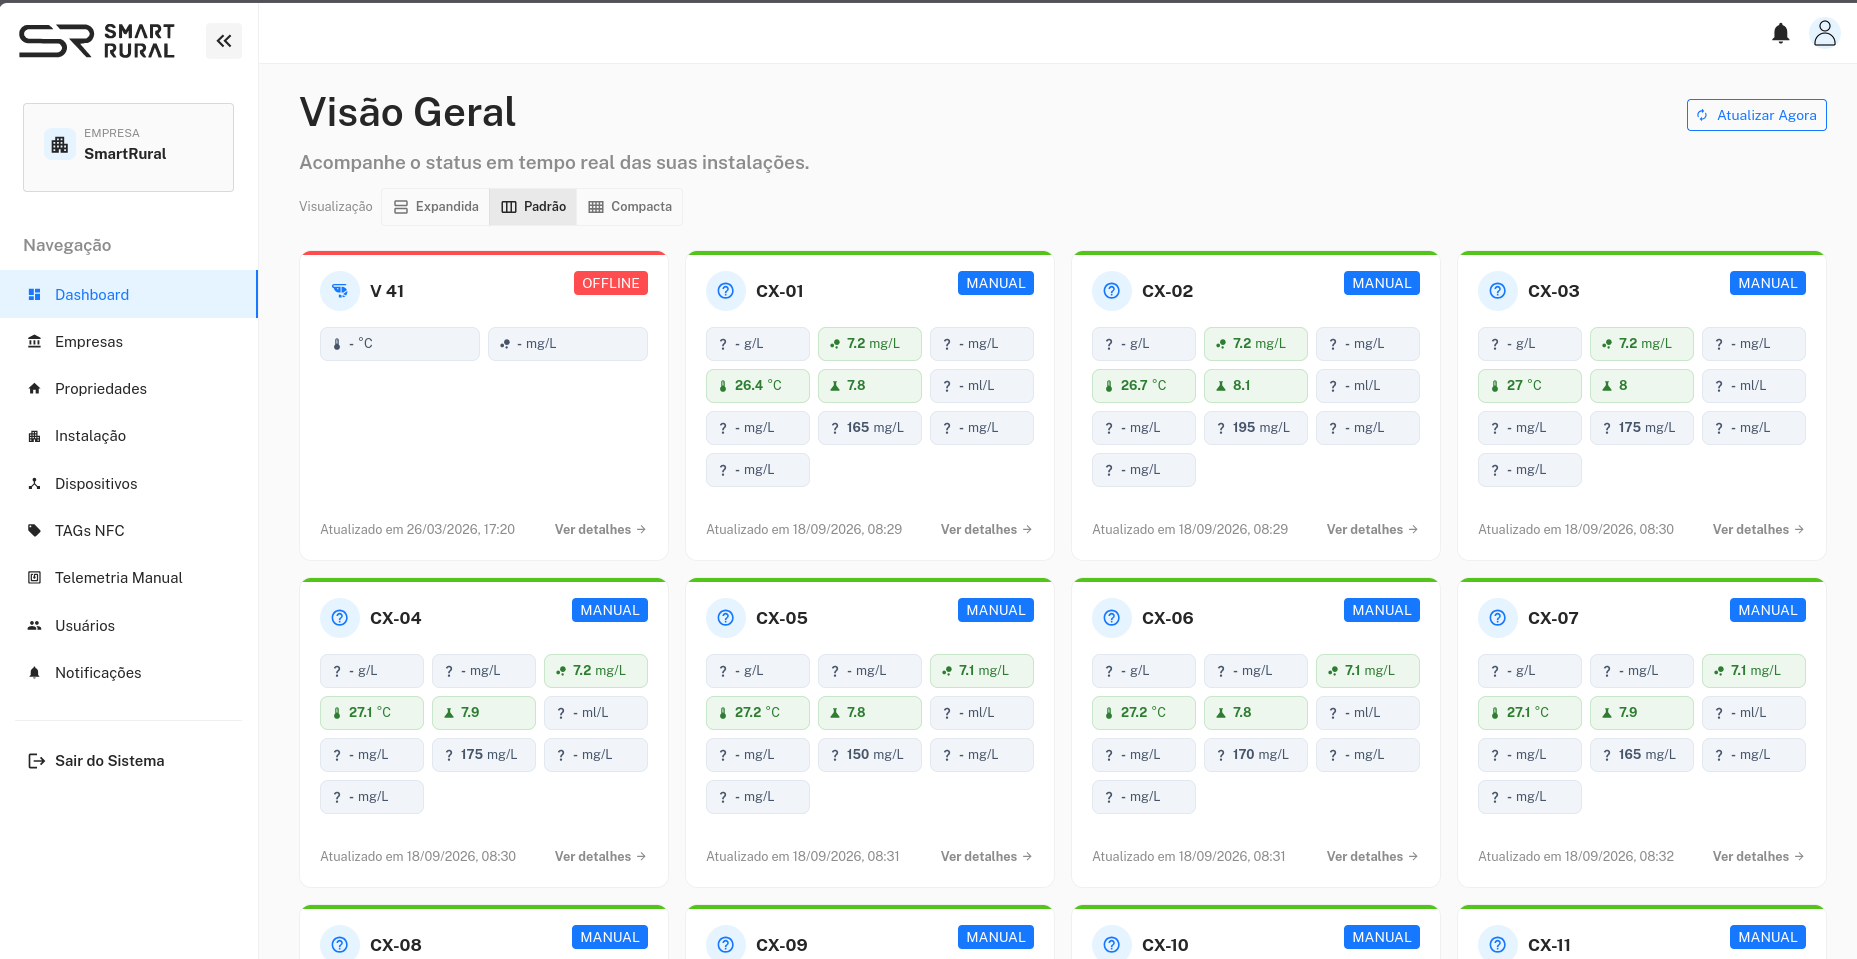Open Ver detalhes for CX-02
The height and width of the screenshot is (959, 1857).
pyautogui.click(x=1373, y=529)
